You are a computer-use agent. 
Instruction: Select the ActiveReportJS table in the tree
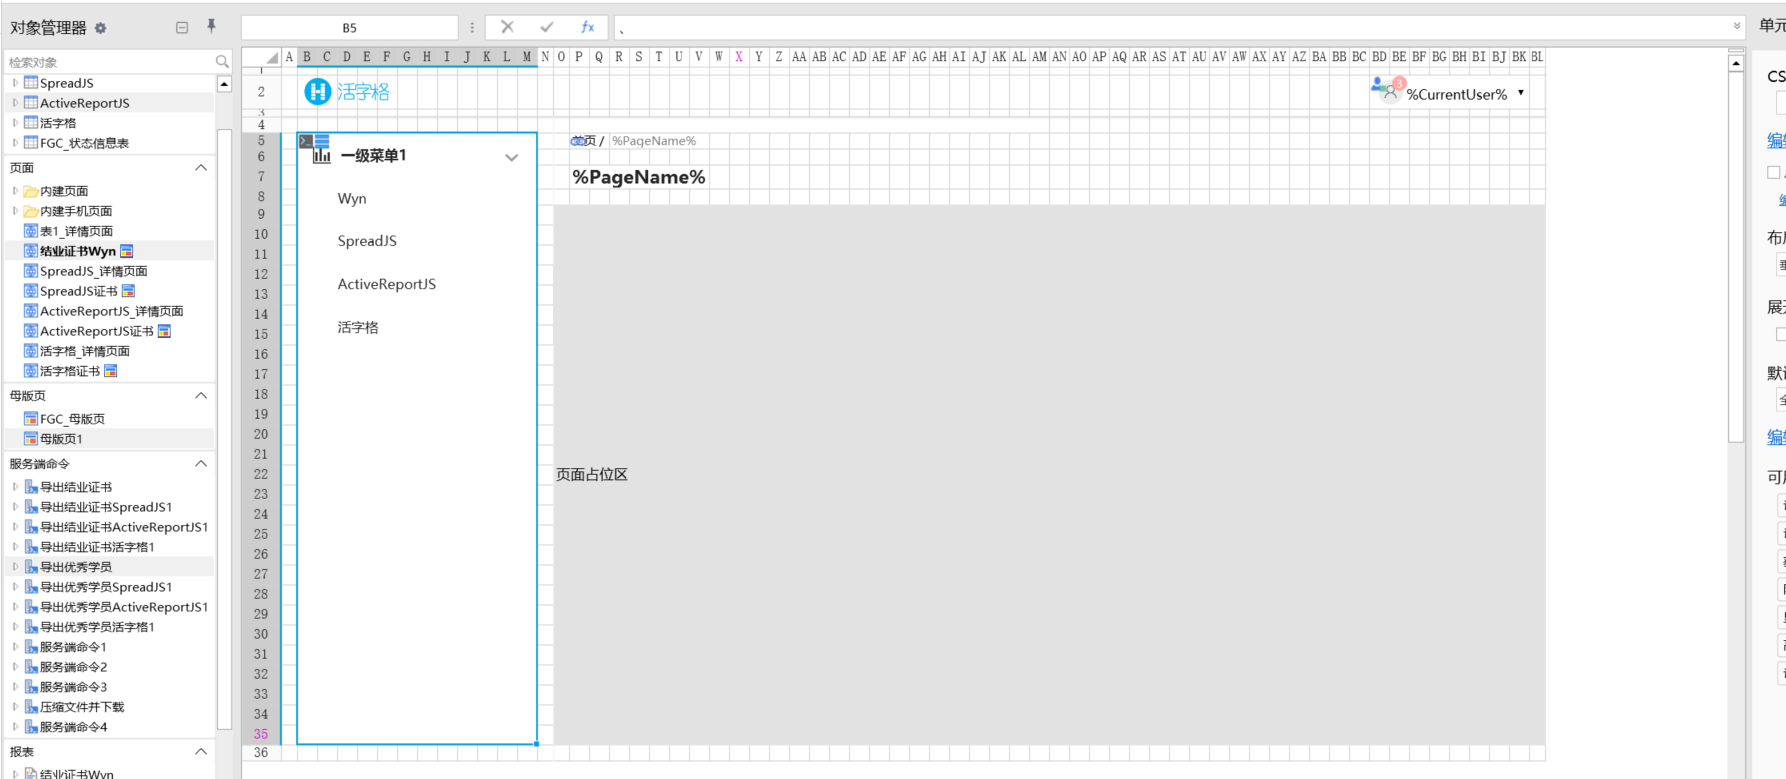click(x=85, y=103)
